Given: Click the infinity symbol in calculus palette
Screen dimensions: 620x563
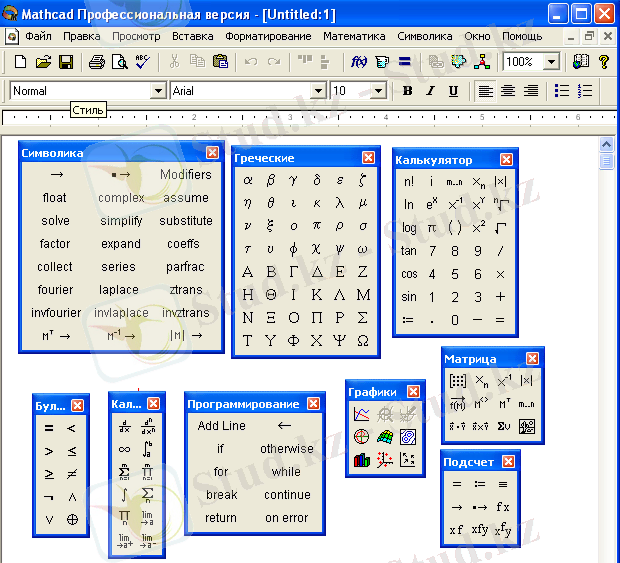Looking at the screenshot, I should coord(125,449).
